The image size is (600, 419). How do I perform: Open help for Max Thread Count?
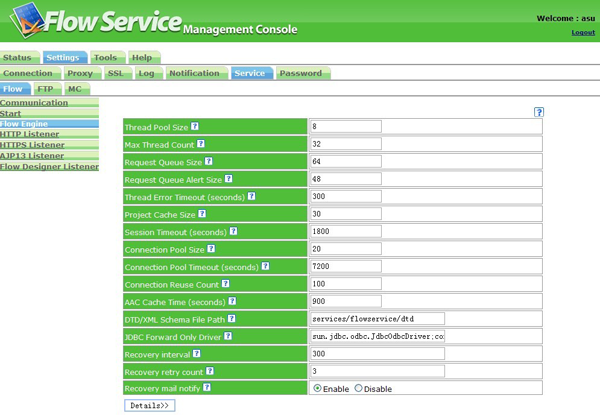(x=201, y=143)
